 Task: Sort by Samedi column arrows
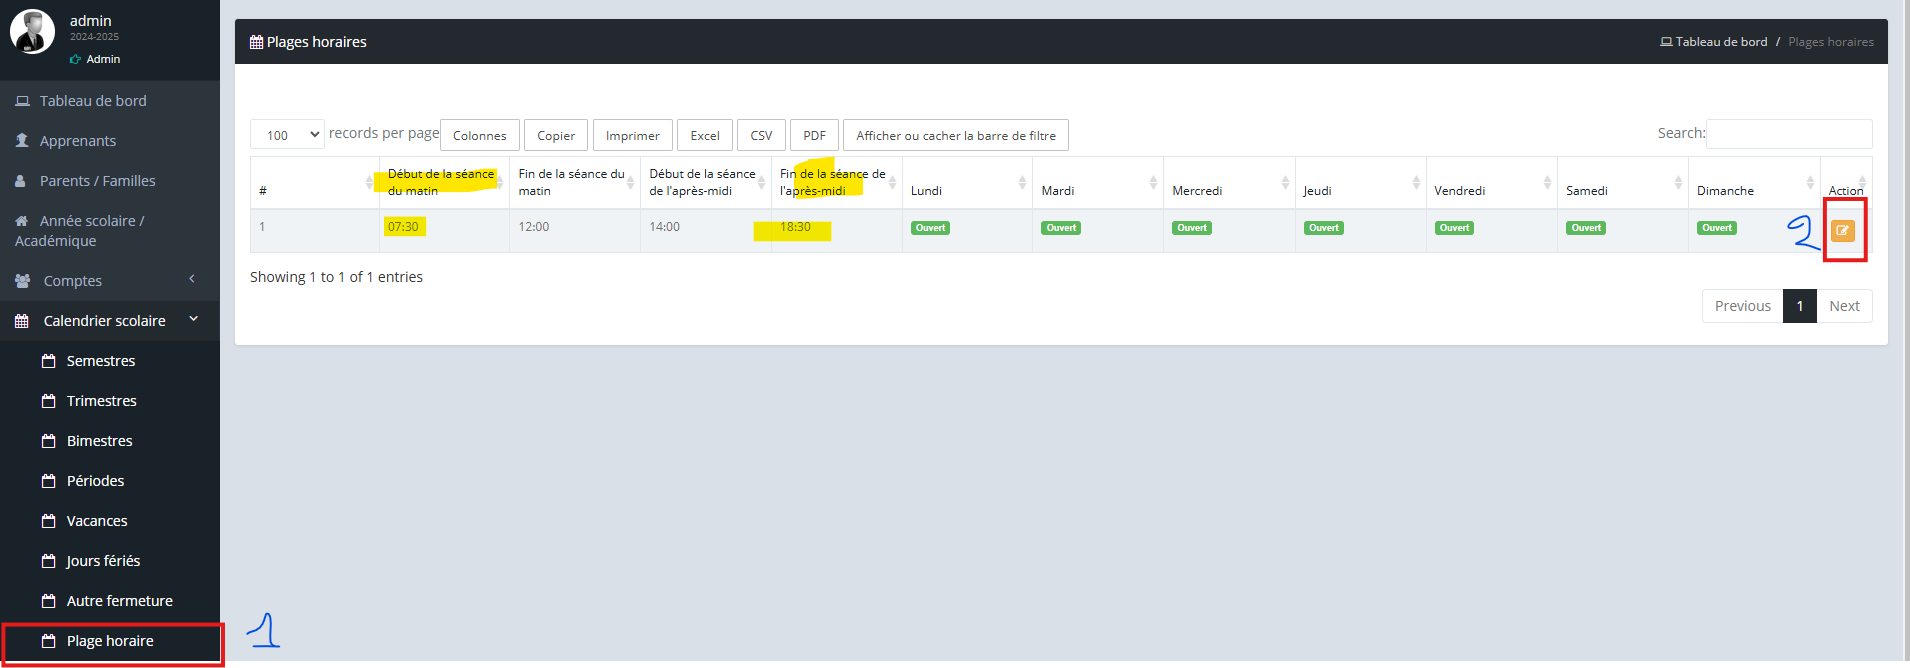pyautogui.click(x=1678, y=182)
